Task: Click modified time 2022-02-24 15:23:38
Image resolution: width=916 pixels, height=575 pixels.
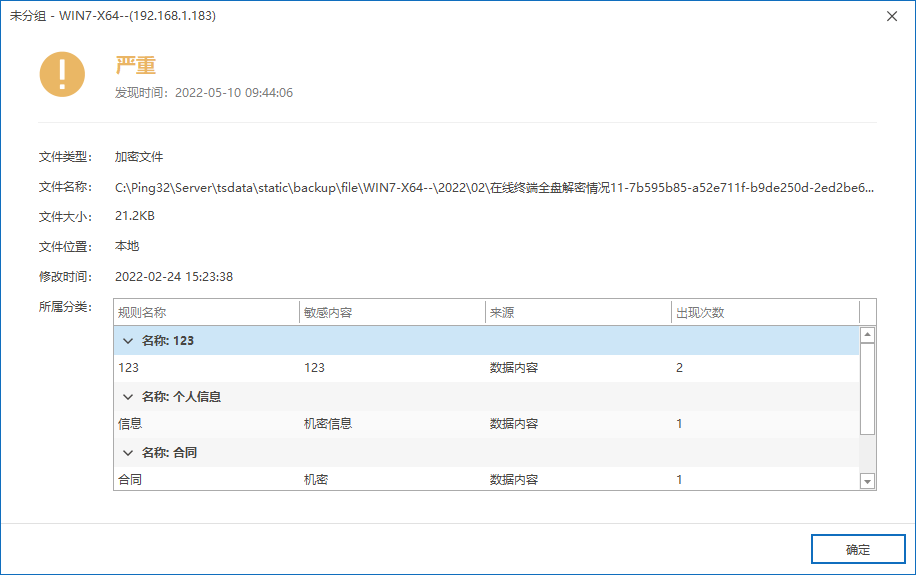Action: tap(174, 276)
